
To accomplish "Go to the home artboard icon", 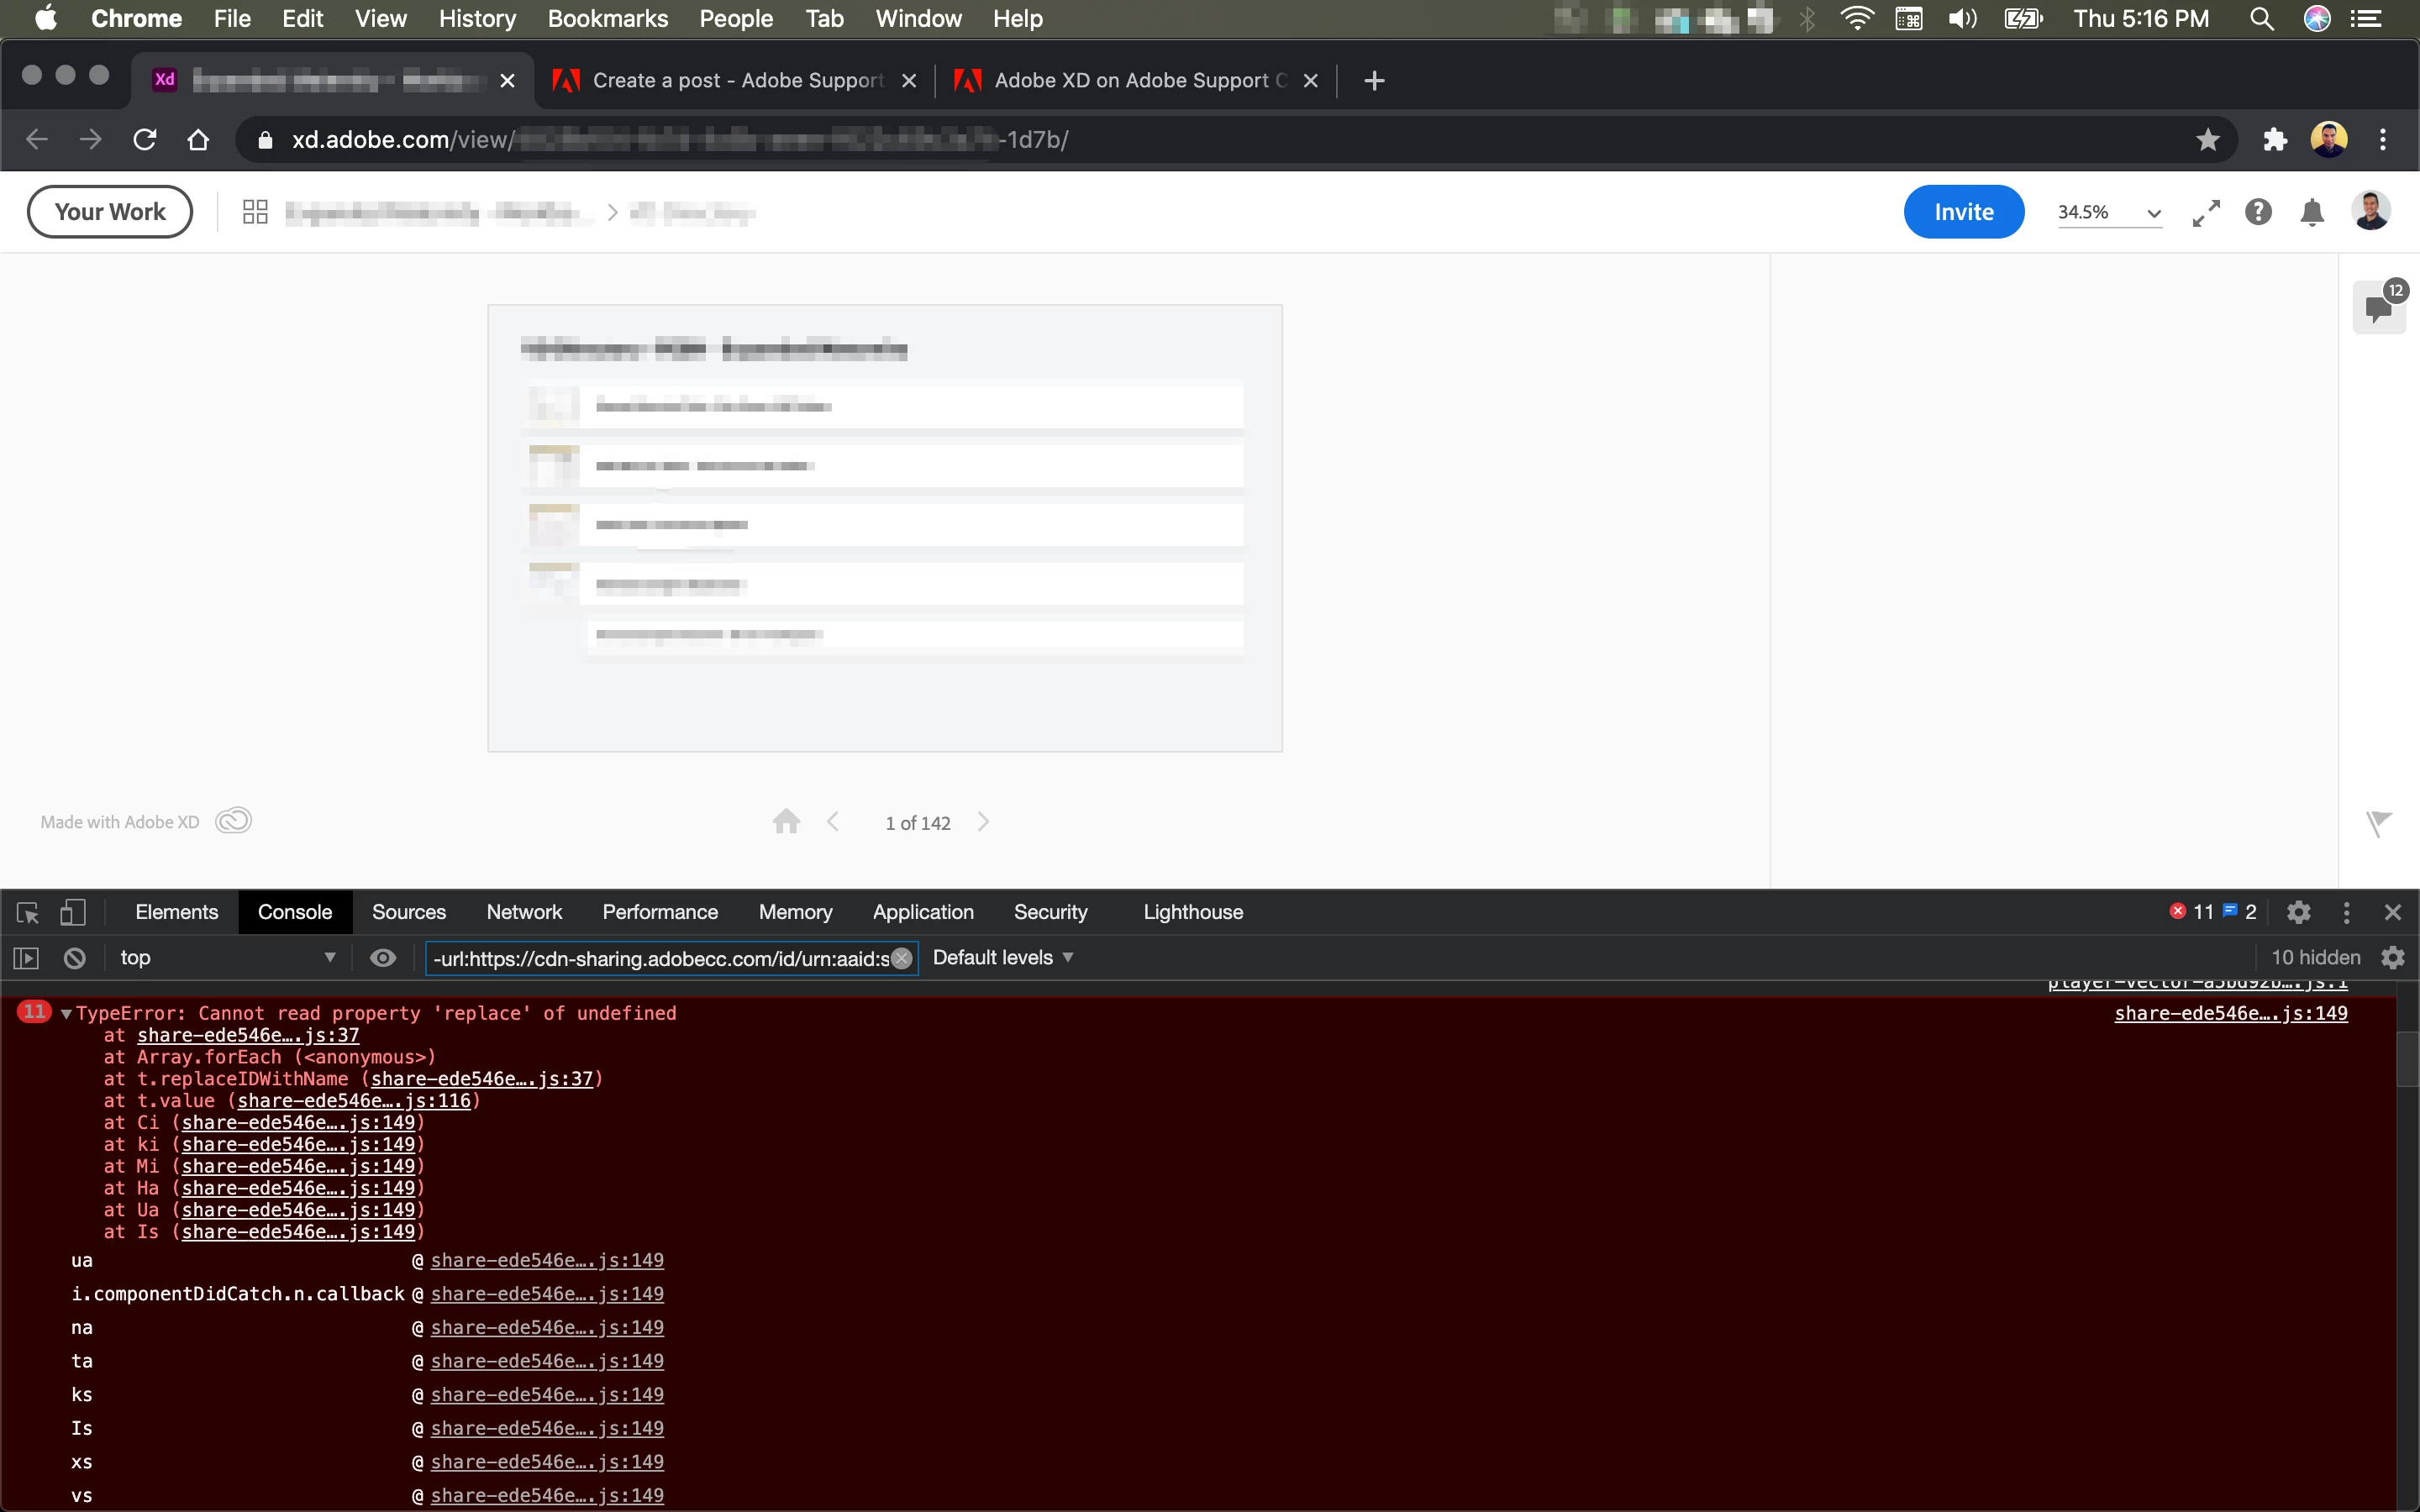I will click(x=786, y=822).
